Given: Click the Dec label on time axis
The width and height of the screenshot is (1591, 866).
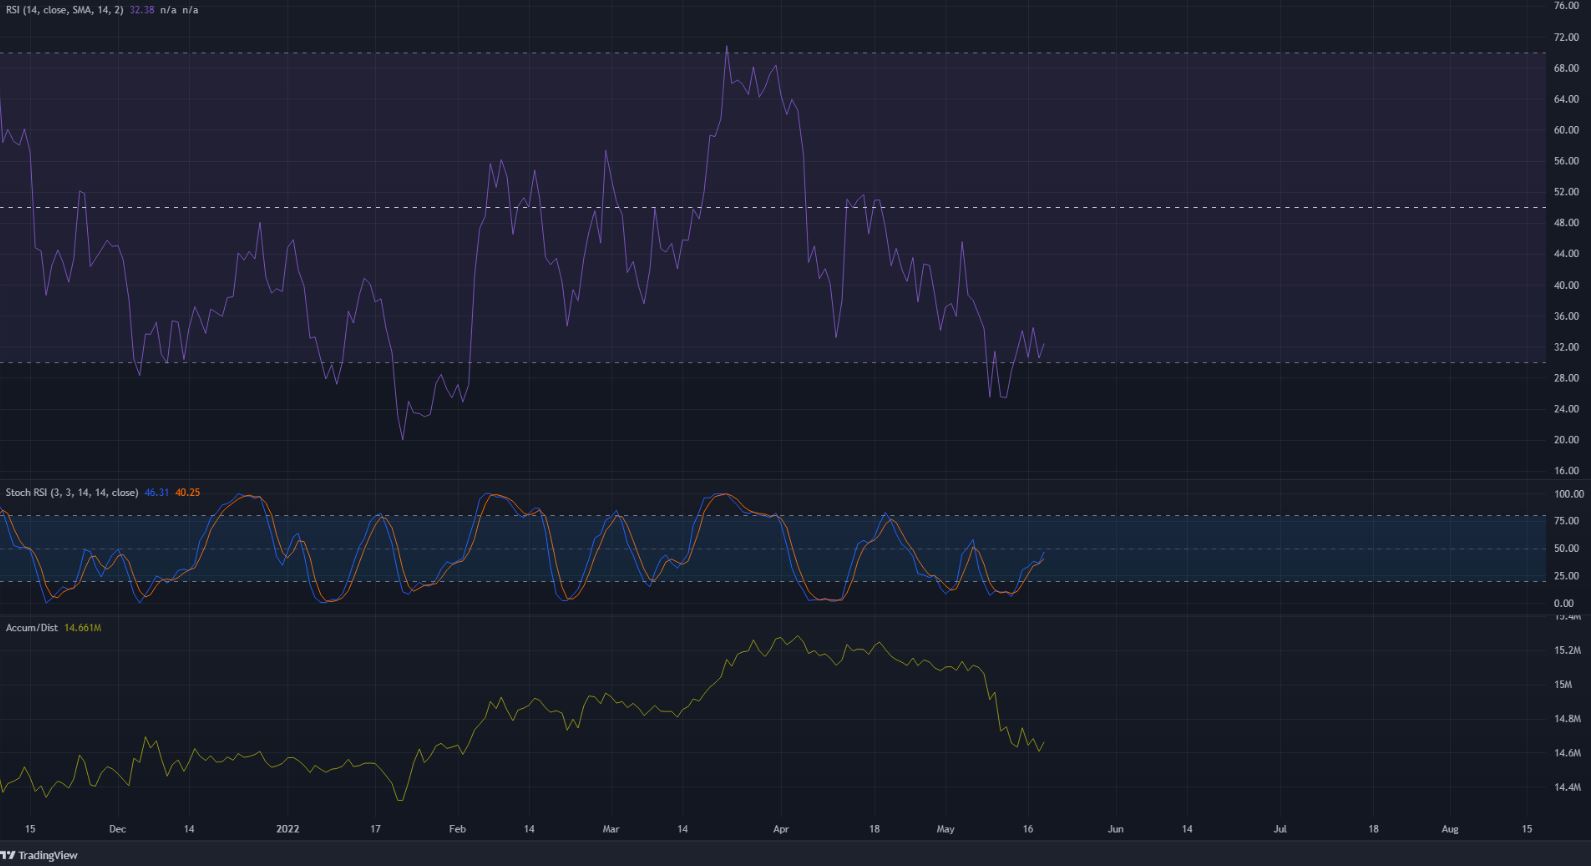Looking at the screenshot, I should [x=117, y=829].
